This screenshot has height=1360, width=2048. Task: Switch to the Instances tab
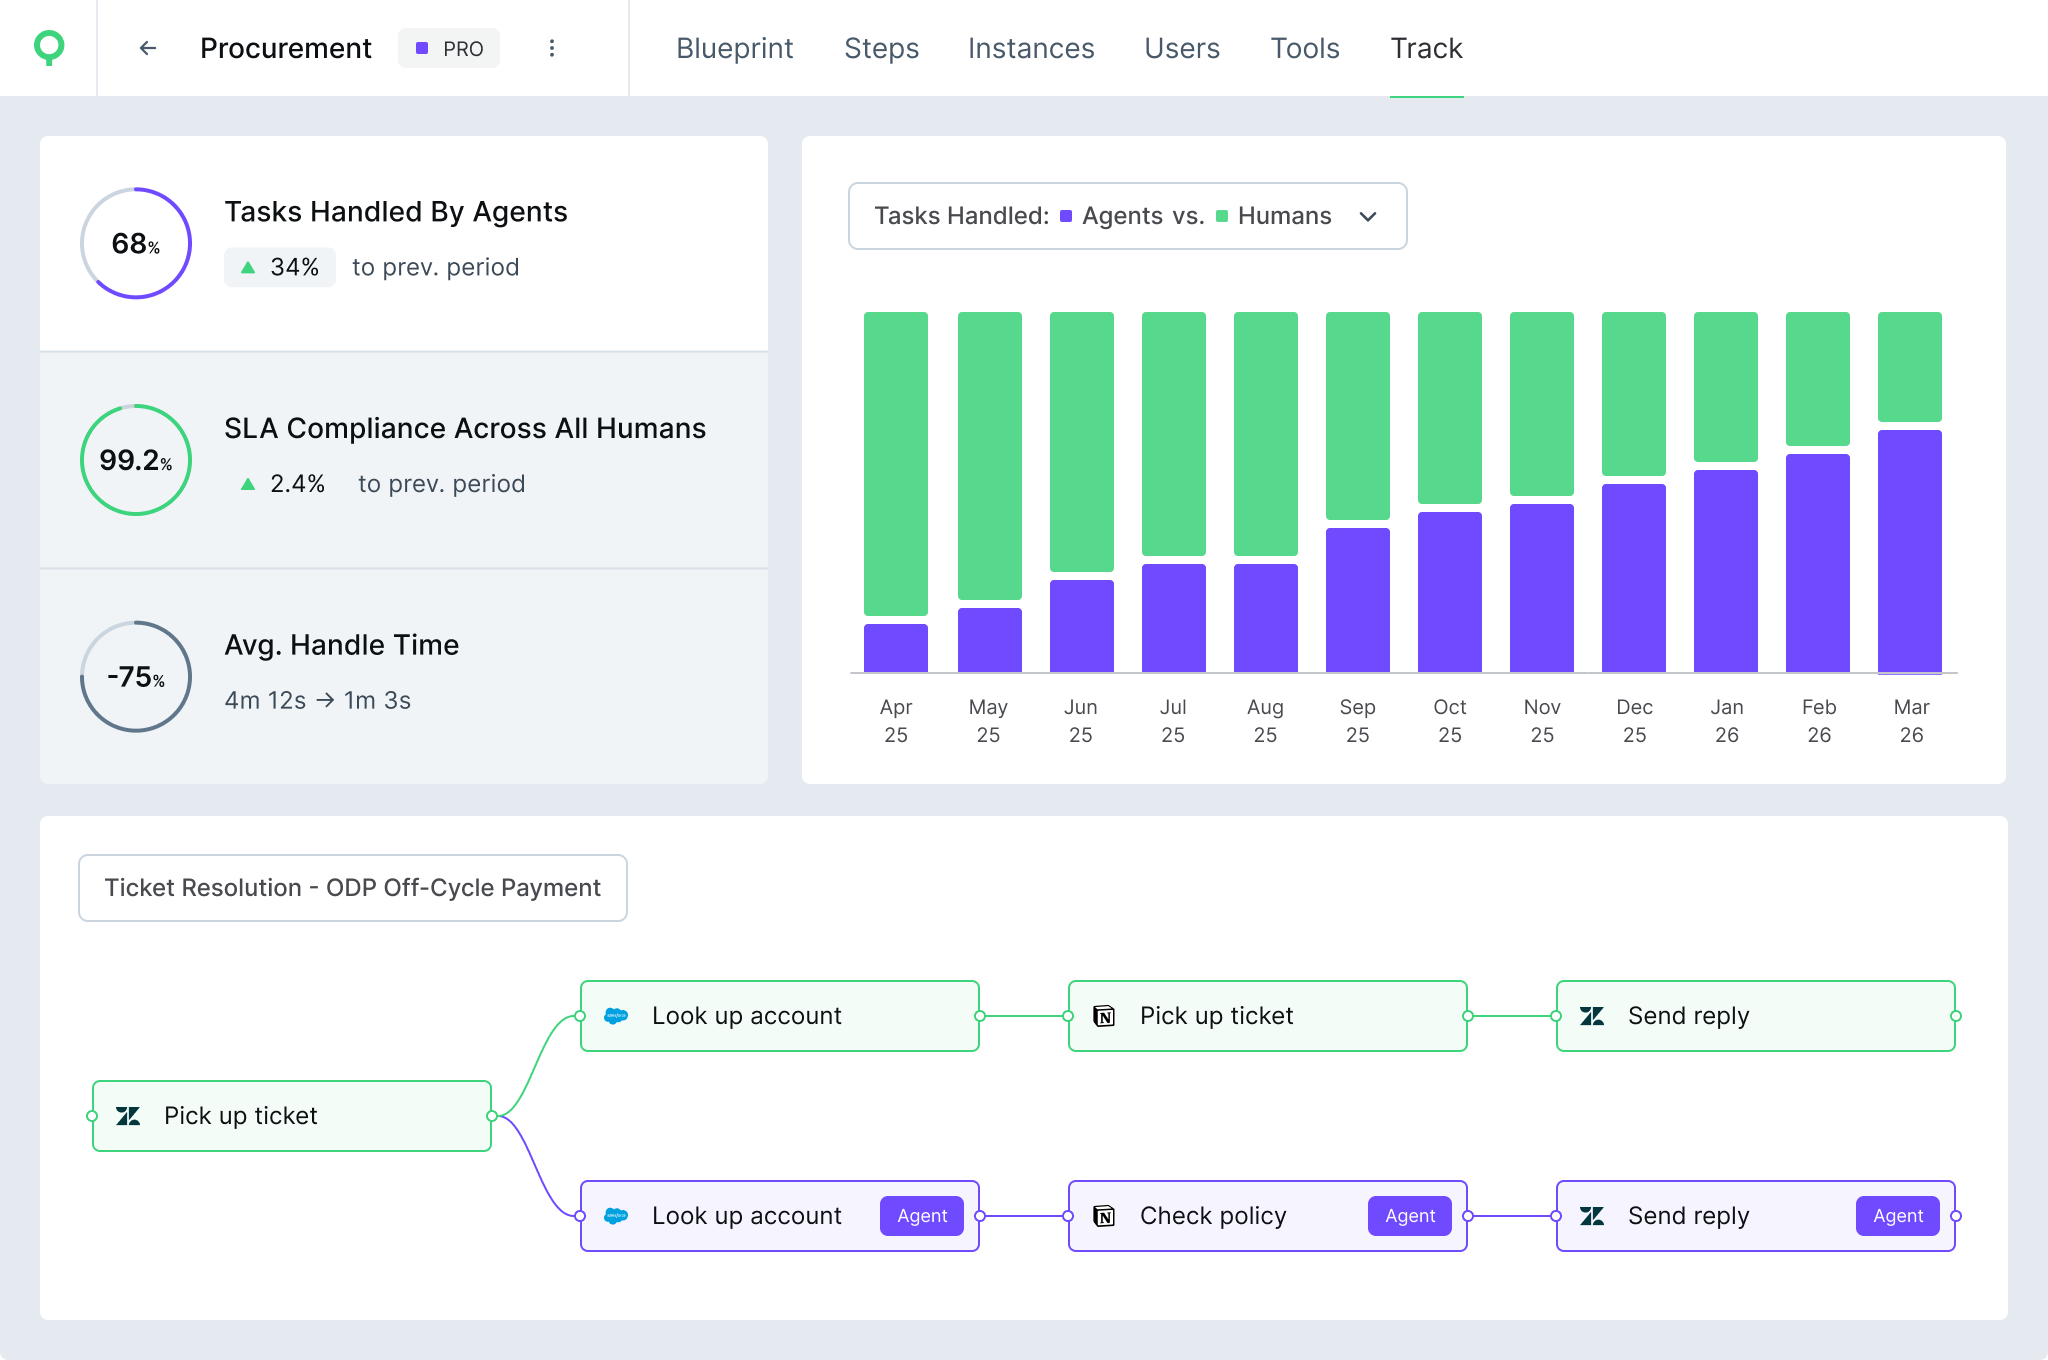[x=1031, y=47]
